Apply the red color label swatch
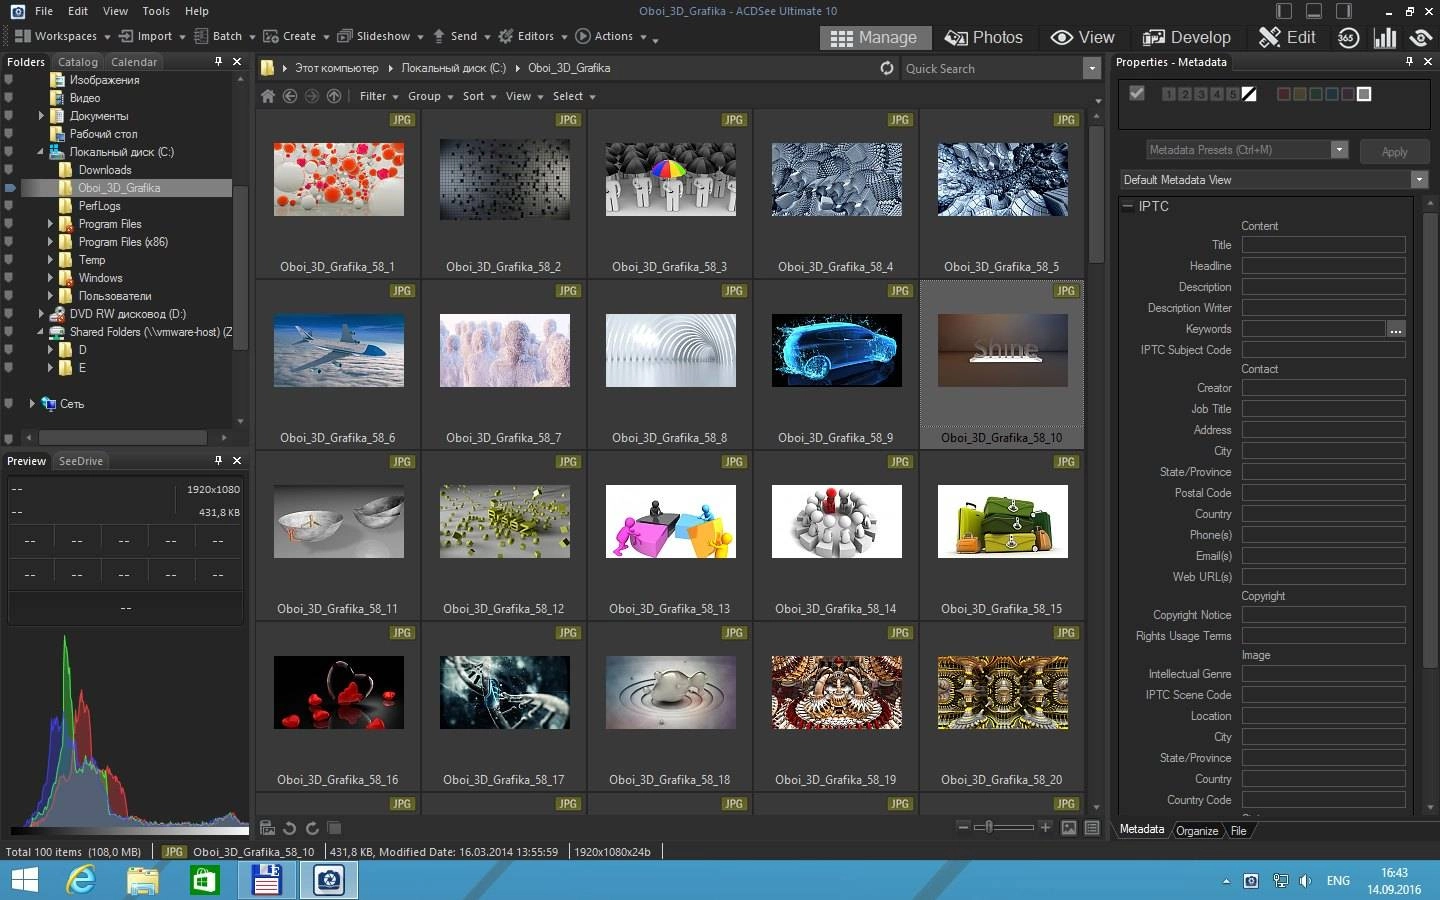Viewport: 1440px width, 900px height. (x=1283, y=94)
